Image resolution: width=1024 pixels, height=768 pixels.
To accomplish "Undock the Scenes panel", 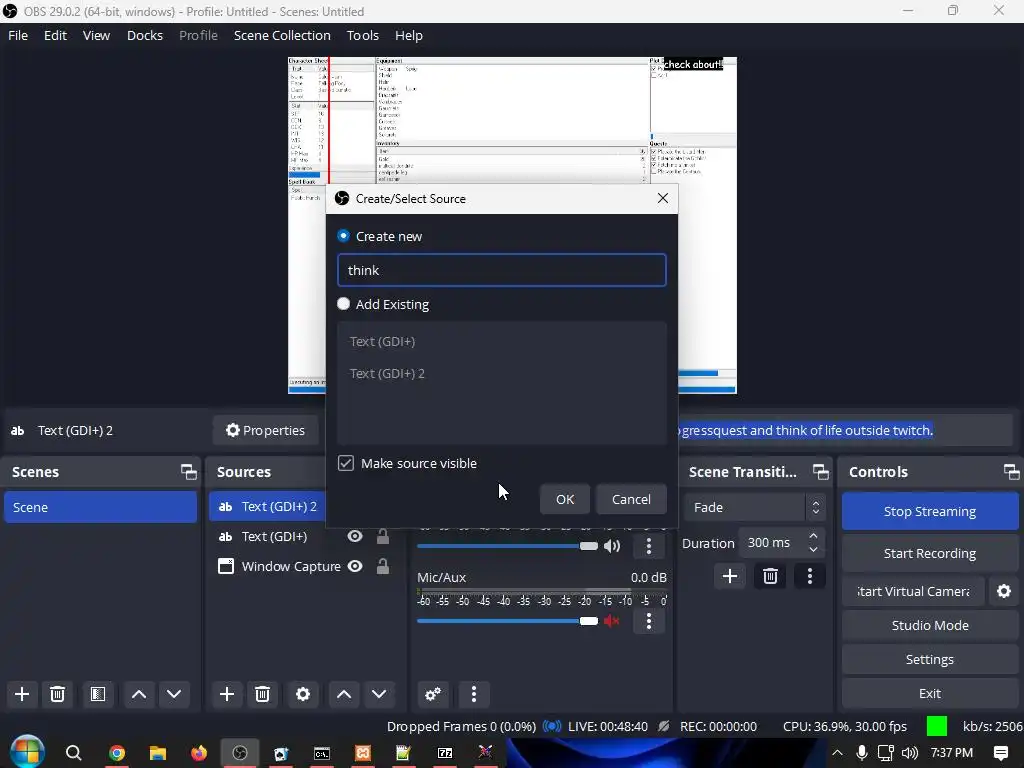I will coord(189,472).
